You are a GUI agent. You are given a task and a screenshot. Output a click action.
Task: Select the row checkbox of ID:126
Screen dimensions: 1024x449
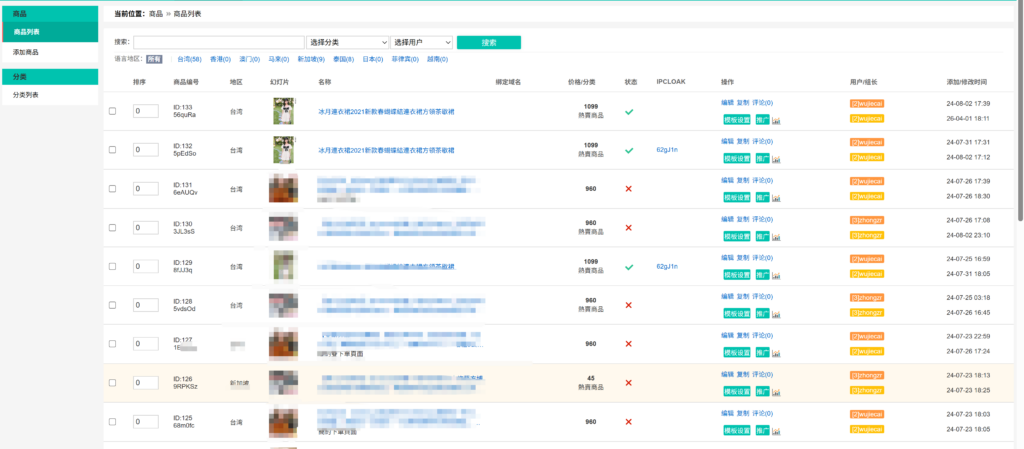[112, 382]
